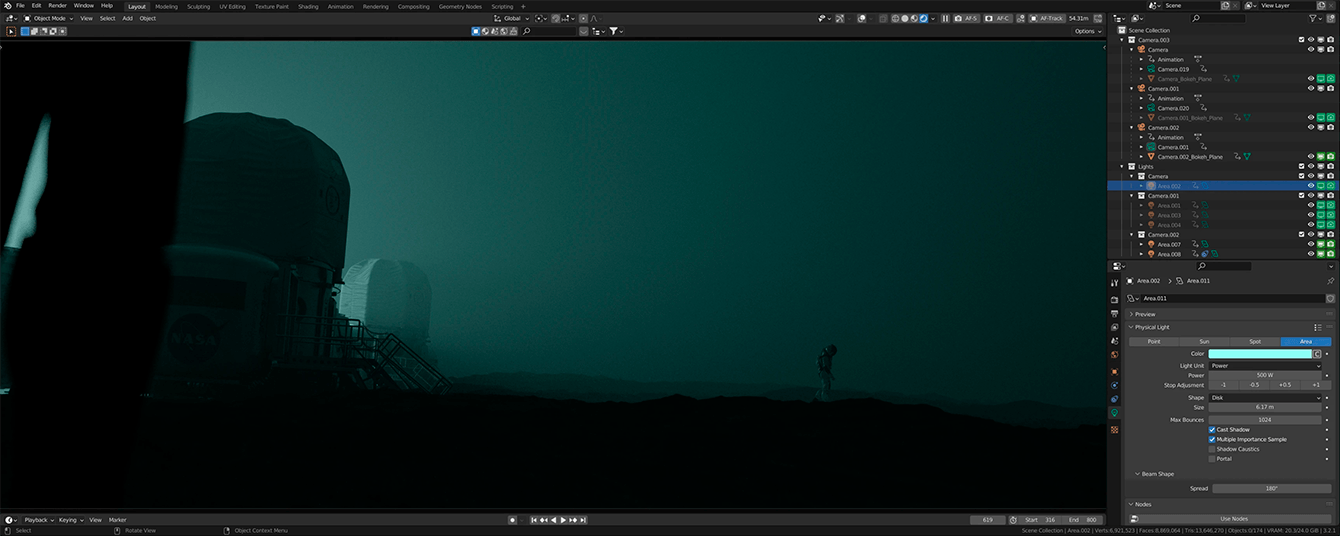Screen dimensions: 1340x536
Task: Select the Spot light type
Action: (x=1255, y=342)
